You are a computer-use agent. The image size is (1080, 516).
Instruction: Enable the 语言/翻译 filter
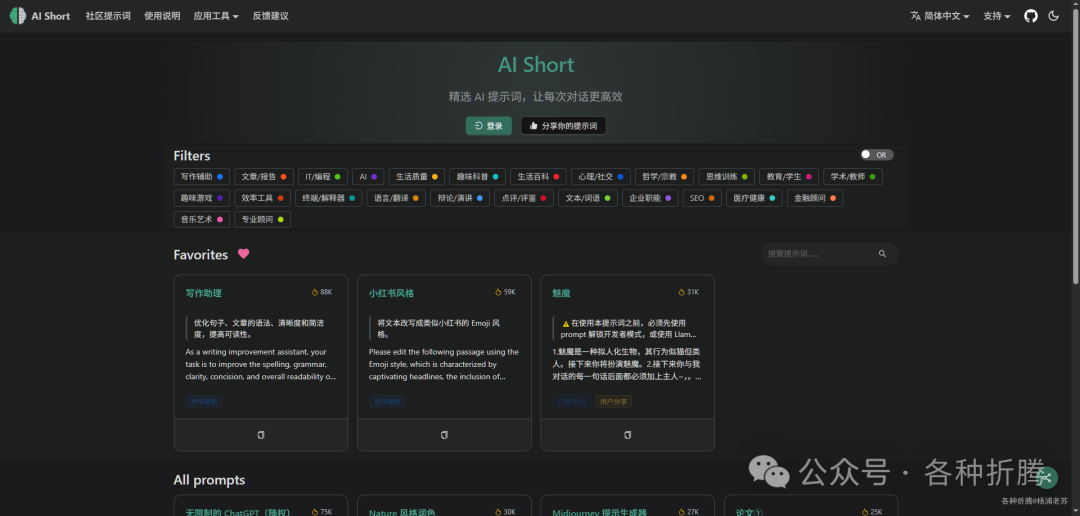click(x=395, y=198)
